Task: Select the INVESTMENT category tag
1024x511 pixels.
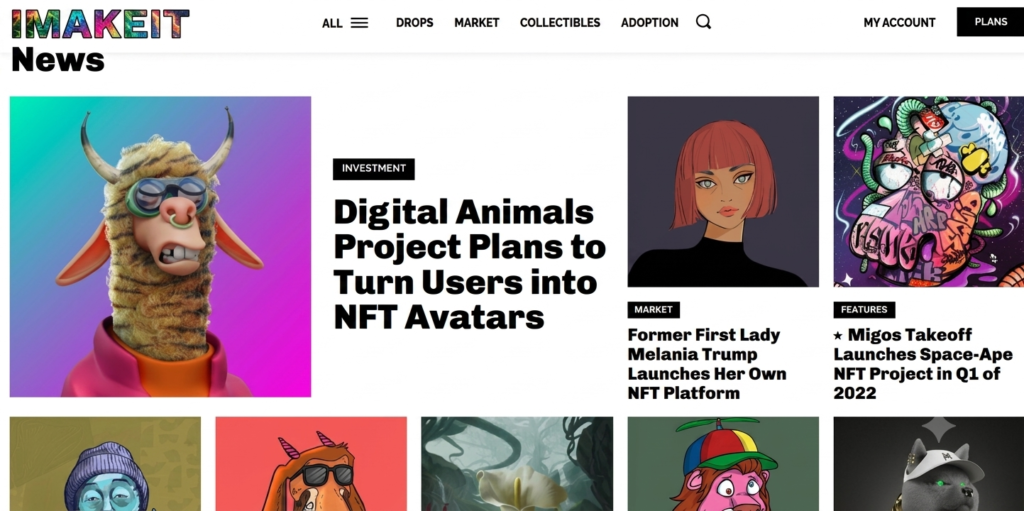Action: coord(374,169)
